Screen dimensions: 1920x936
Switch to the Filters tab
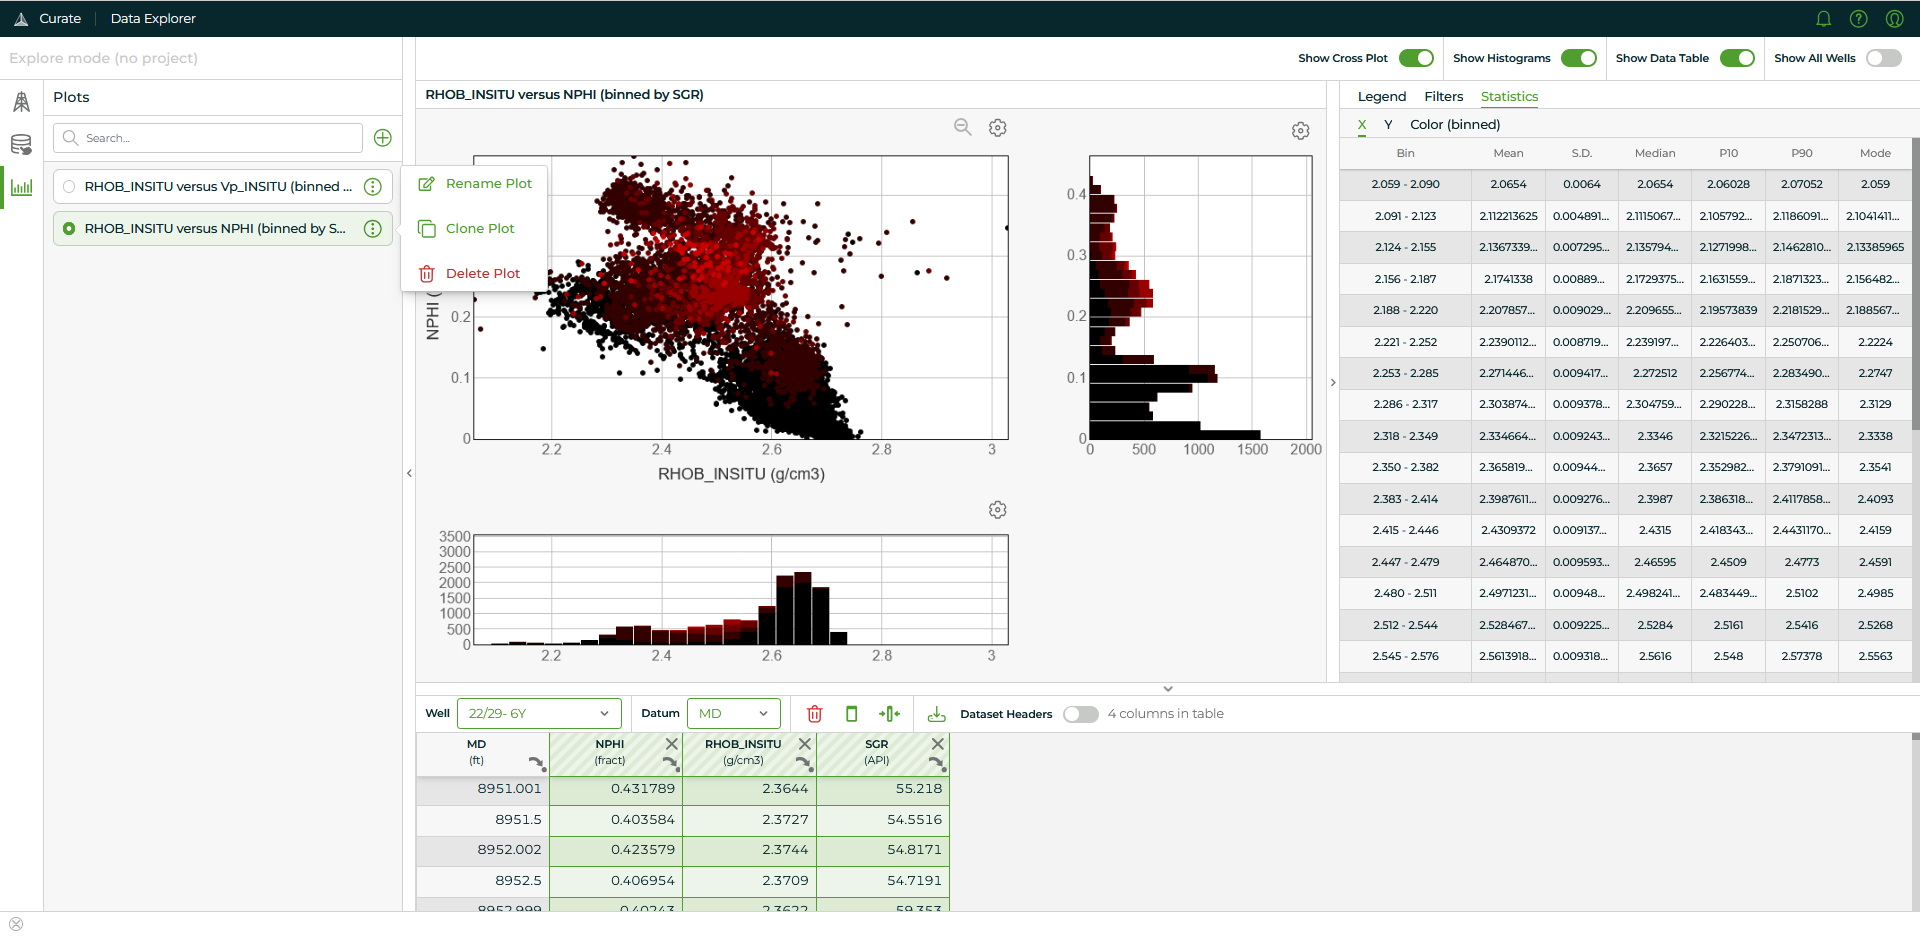pyautogui.click(x=1443, y=97)
